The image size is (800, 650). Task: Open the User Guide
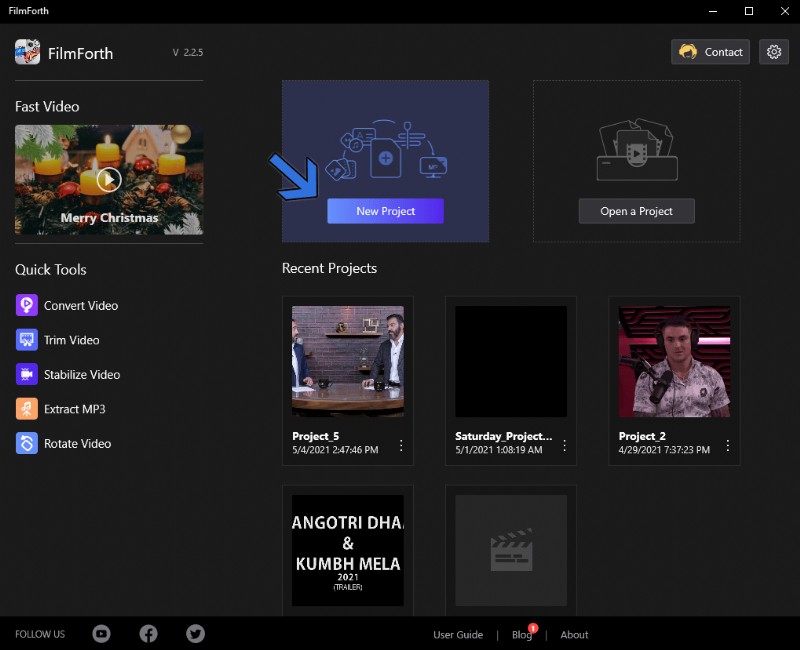[458, 634]
